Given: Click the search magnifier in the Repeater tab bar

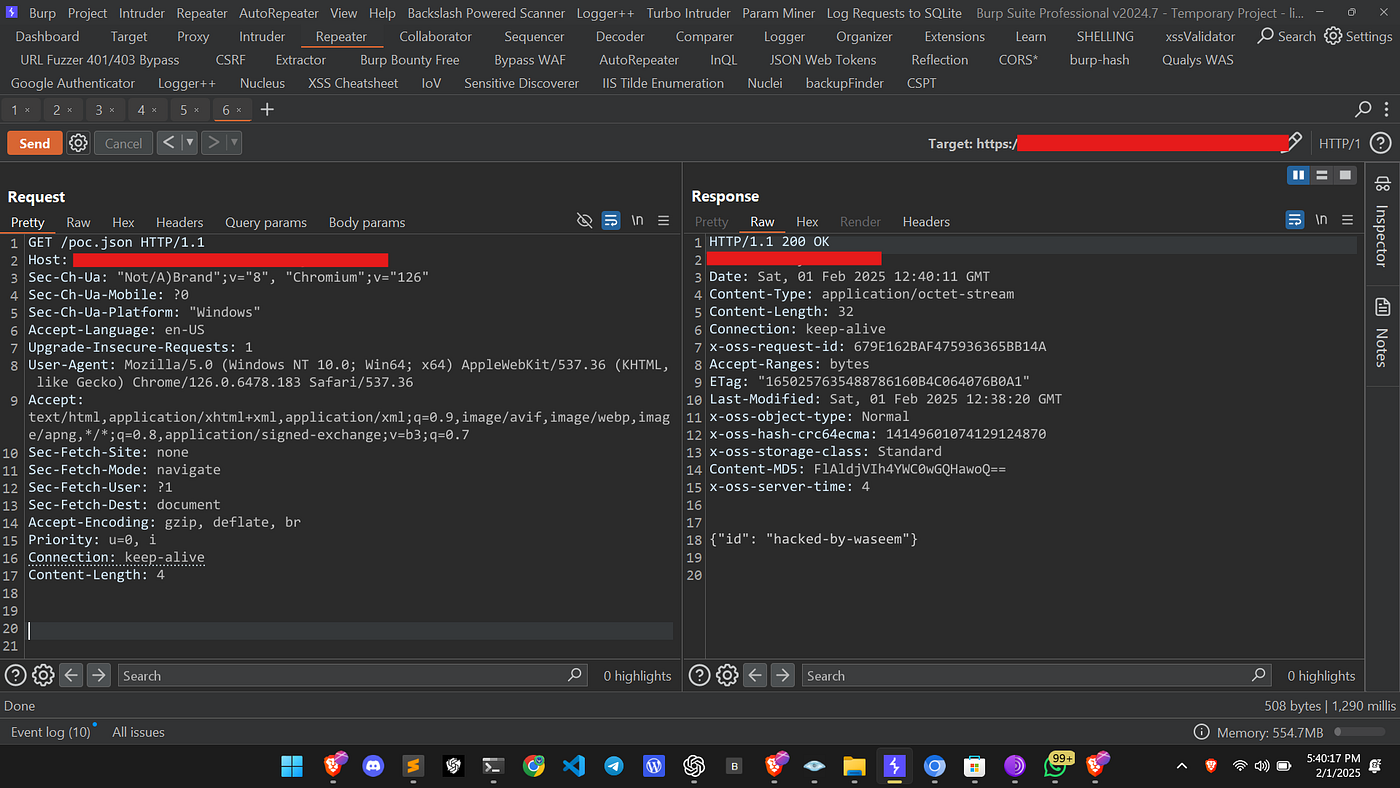Looking at the screenshot, I should coord(1363,109).
